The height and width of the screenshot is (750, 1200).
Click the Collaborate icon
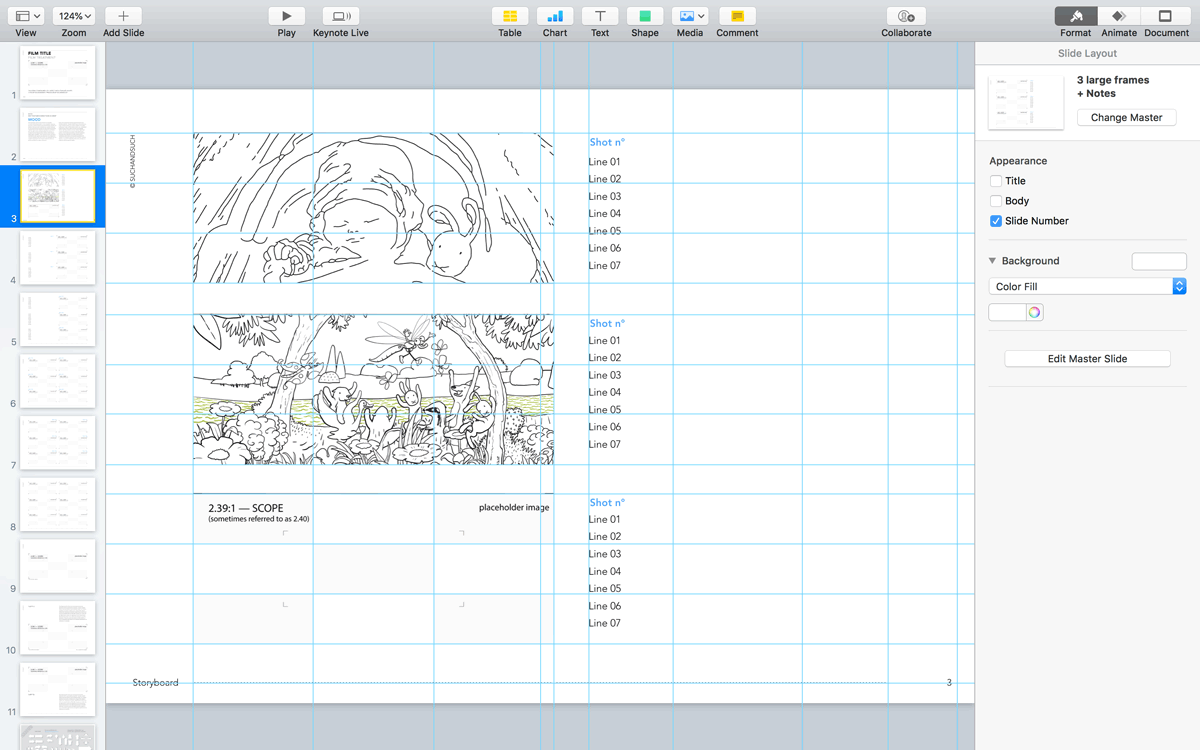(906, 16)
